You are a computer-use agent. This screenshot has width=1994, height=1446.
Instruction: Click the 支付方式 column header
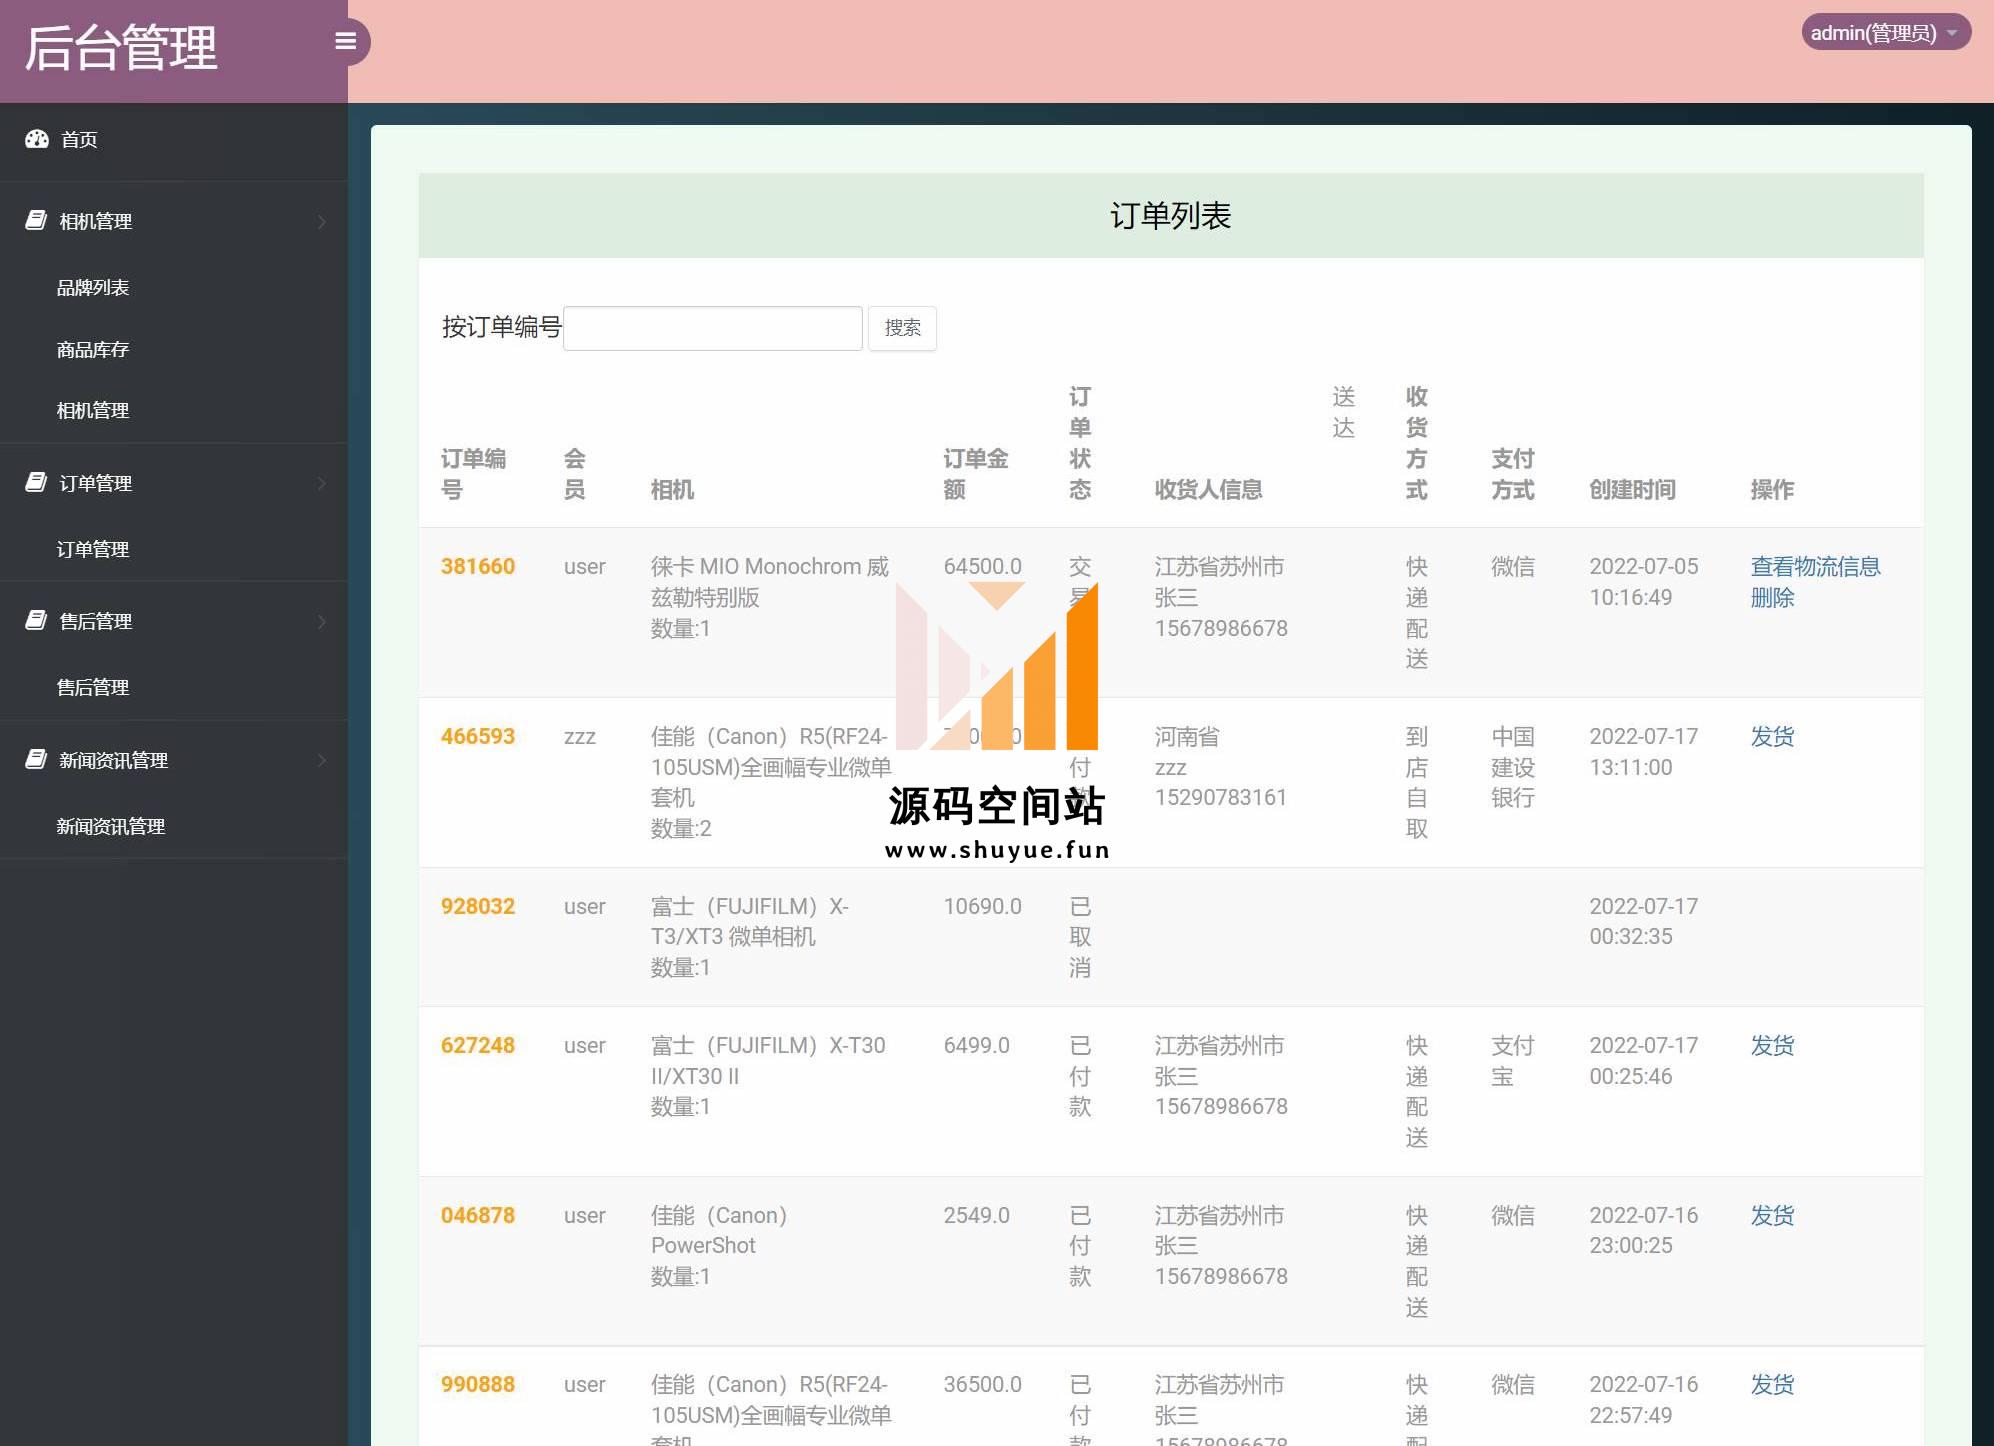coord(1513,474)
